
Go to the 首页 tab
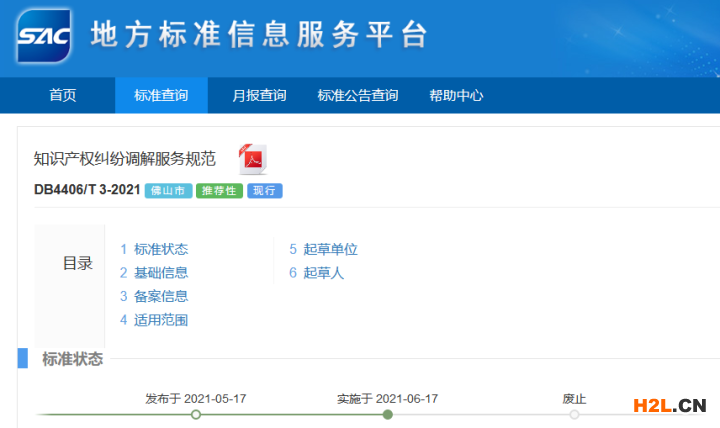coord(62,95)
